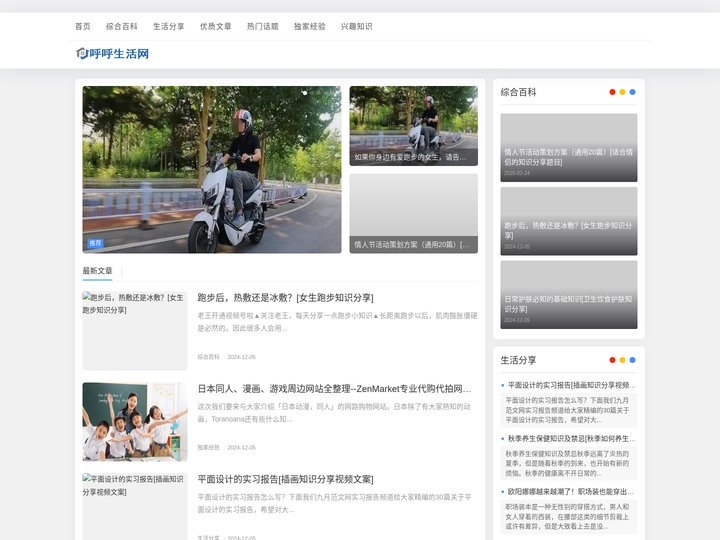The width and height of the screenshot is (720, 540).
Task: Open the 情人节活动策划方案 featured card under banner
Action: coord(413,214)
